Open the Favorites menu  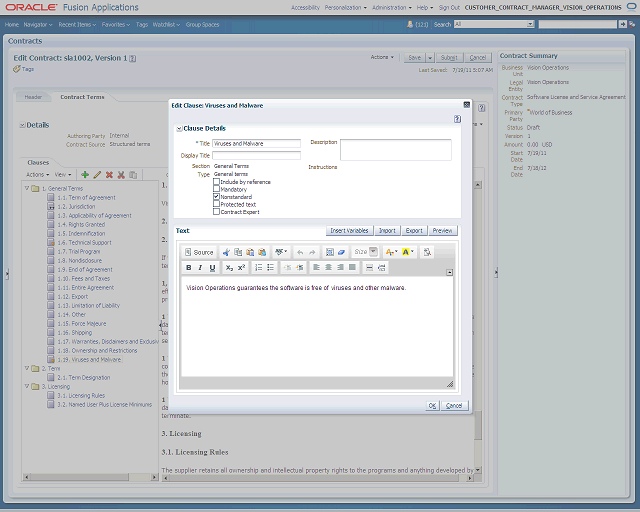click(116, 24)
